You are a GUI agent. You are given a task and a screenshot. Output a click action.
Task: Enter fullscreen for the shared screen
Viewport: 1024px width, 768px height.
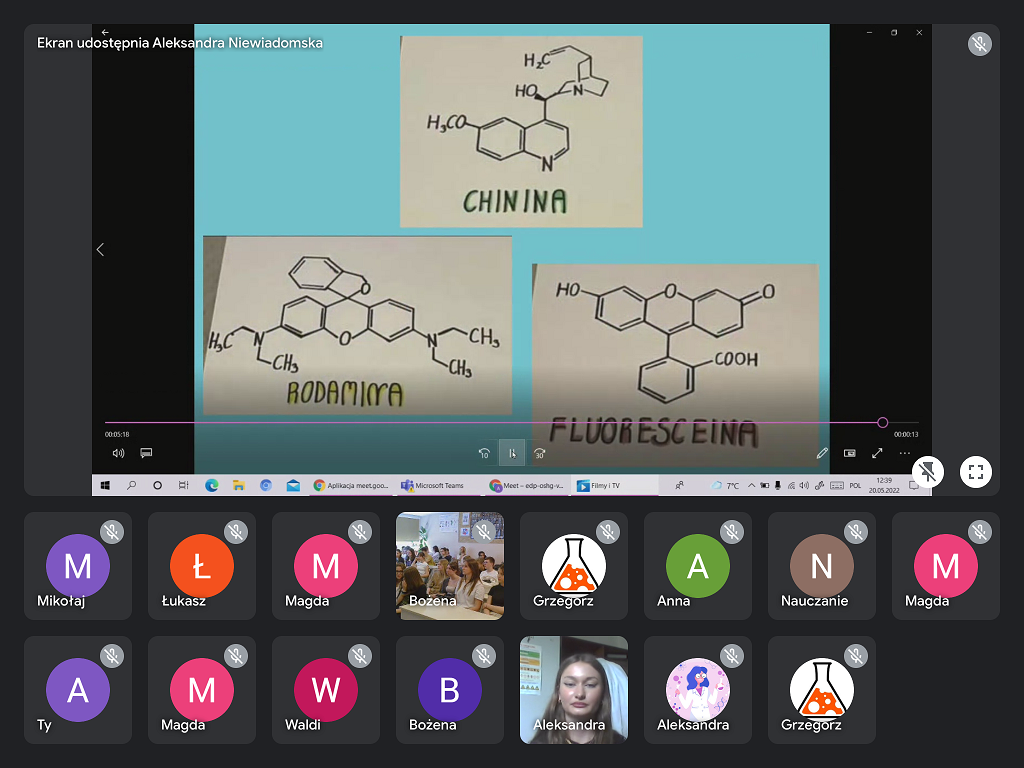[976, 472]
